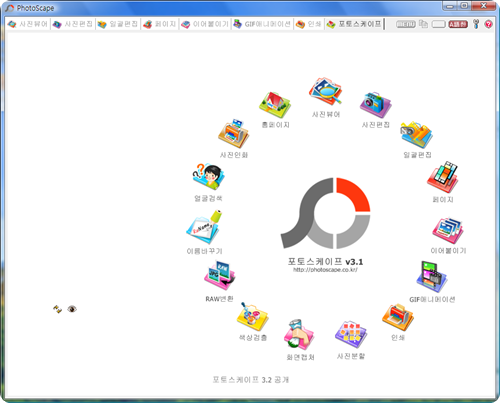This screenshot has height=403, width=500.
Task: Open the 페이지 (Page) icon in the circle
Action: point(442,177)
